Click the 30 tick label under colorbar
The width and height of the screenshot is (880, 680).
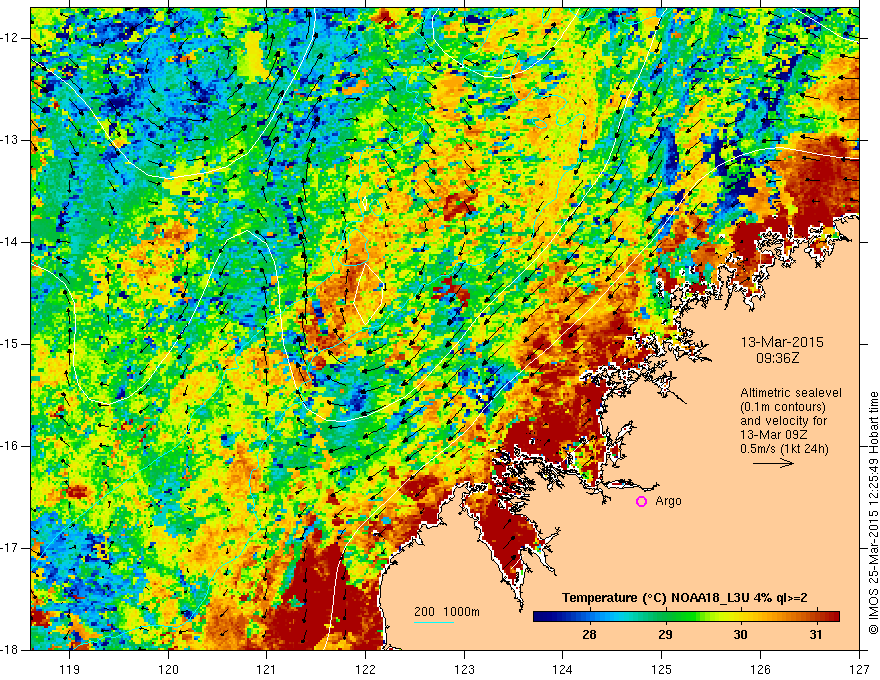coord(740,635)
